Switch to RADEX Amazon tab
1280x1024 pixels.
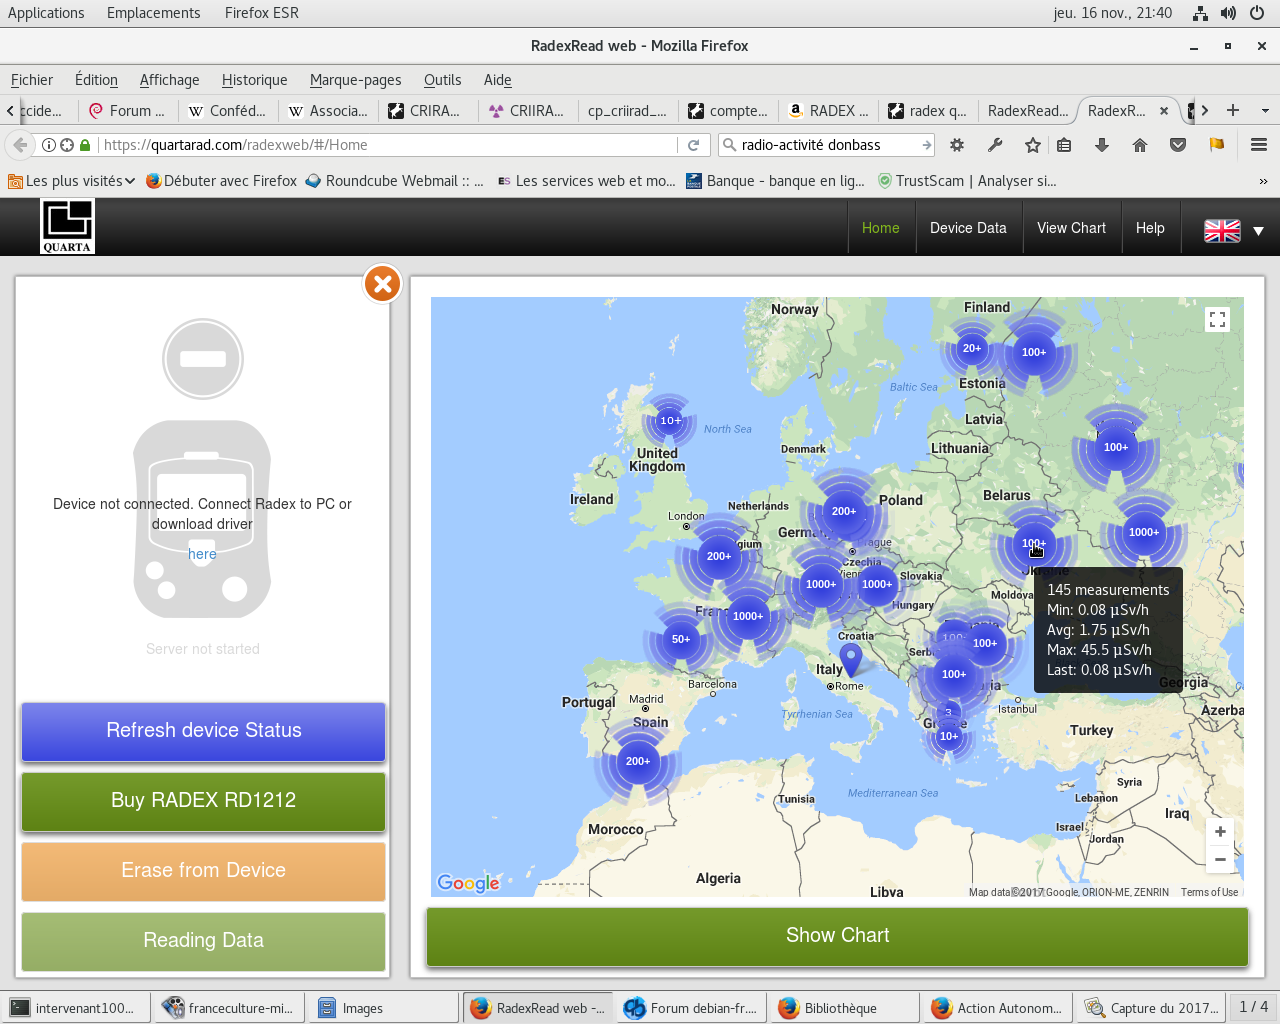click(x=828, y=111)
